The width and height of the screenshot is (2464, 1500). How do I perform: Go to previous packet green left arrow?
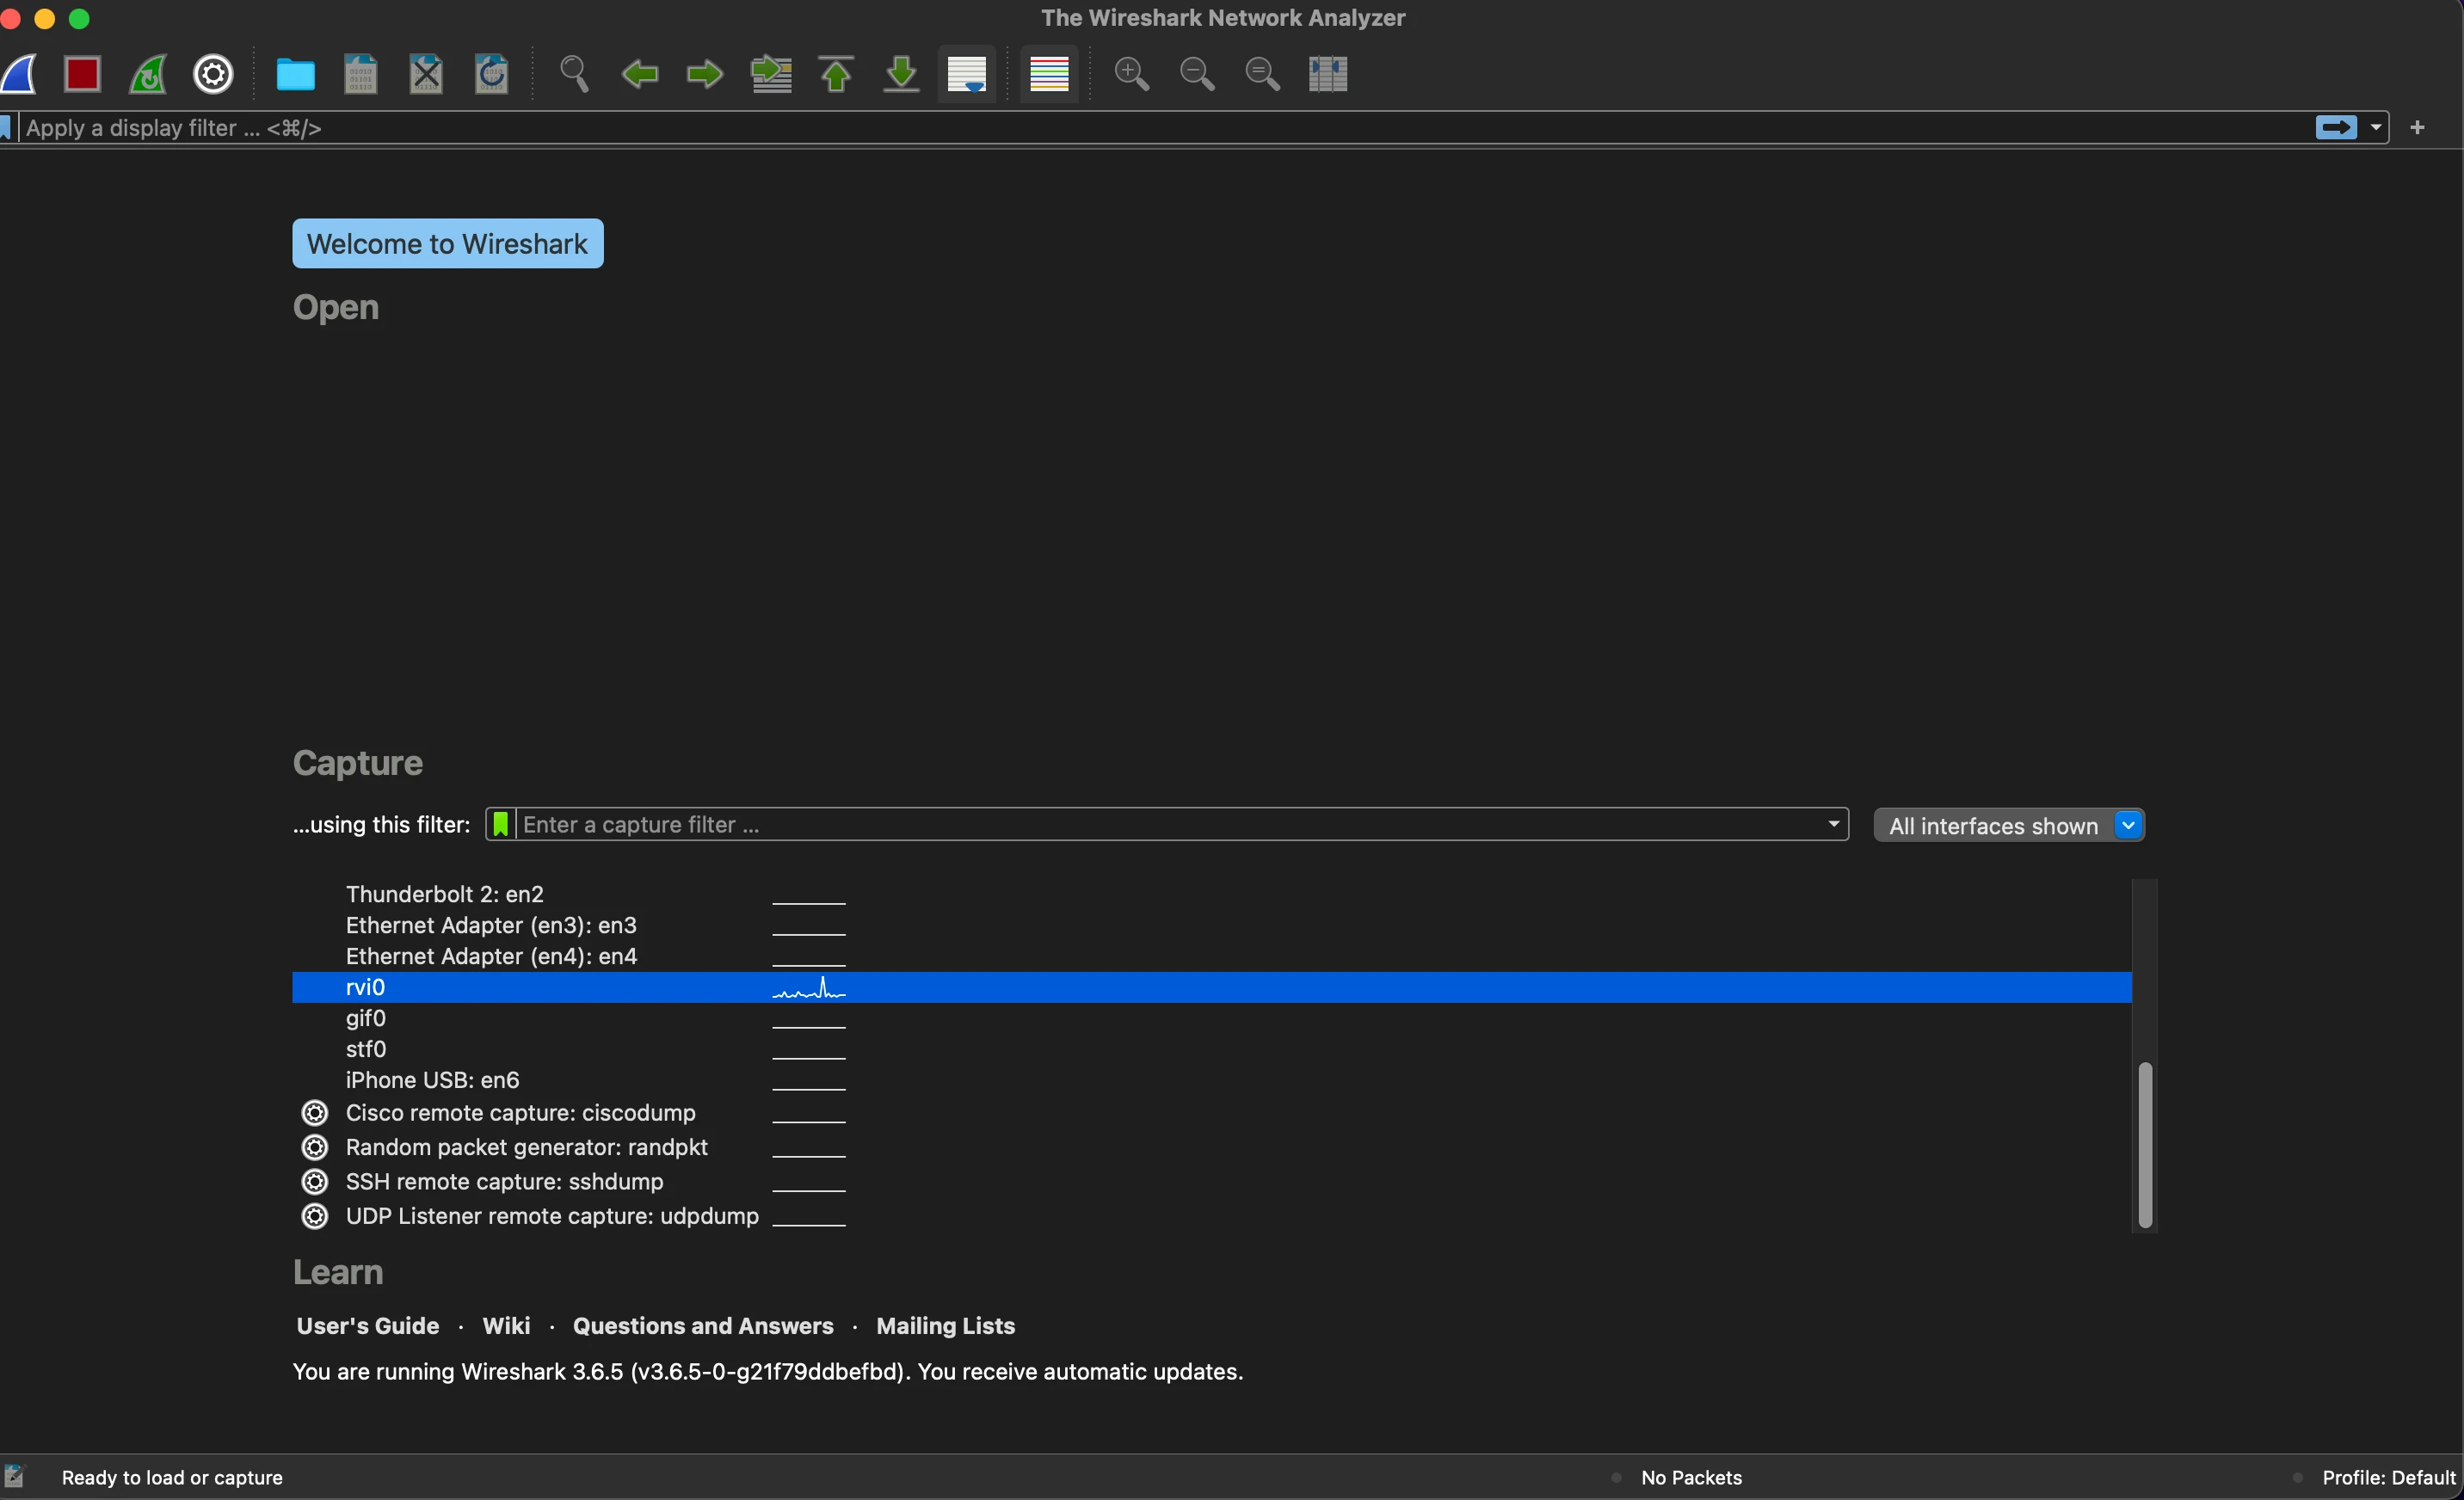(639, 74)
